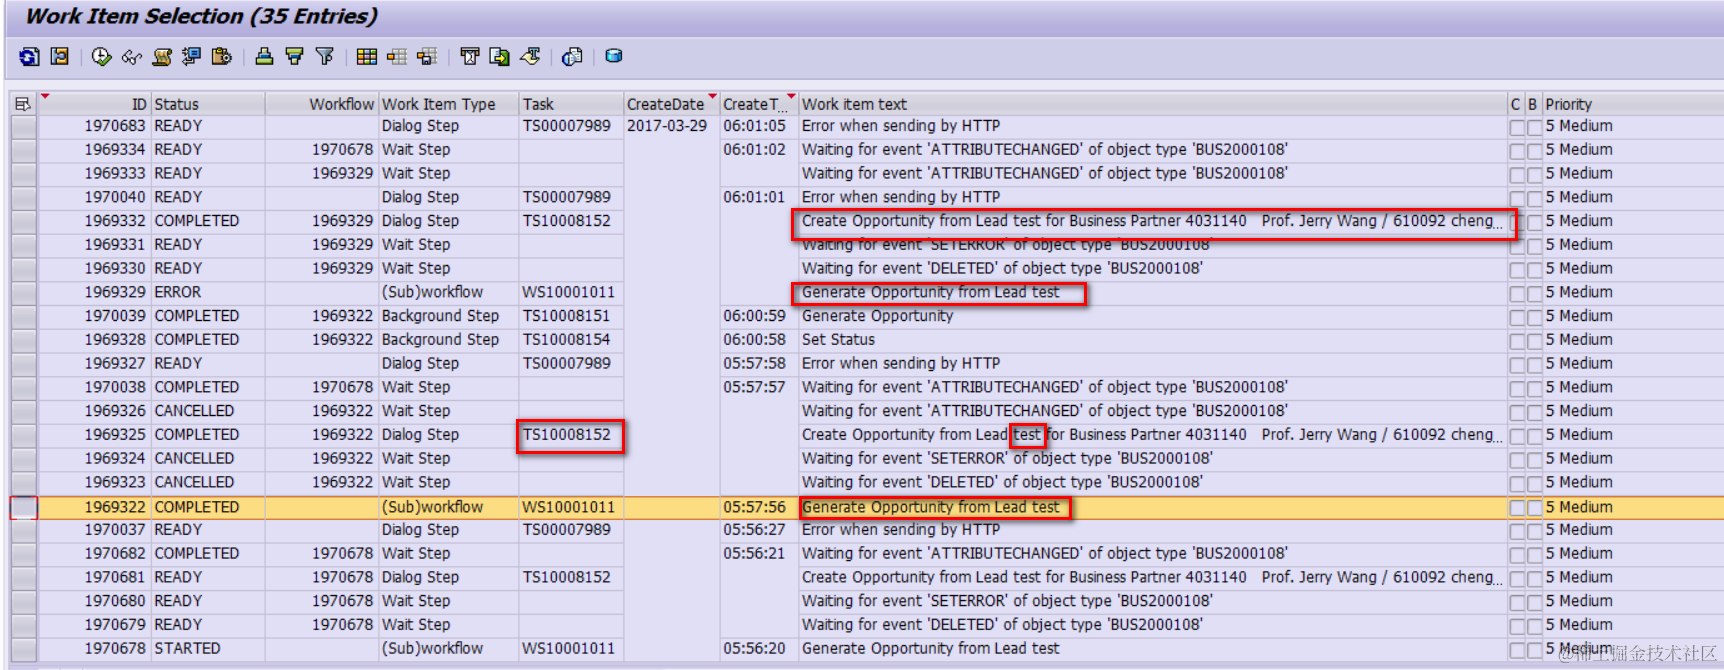
Task: Click the CreateDate column header
Action: [x=671, y=104]
